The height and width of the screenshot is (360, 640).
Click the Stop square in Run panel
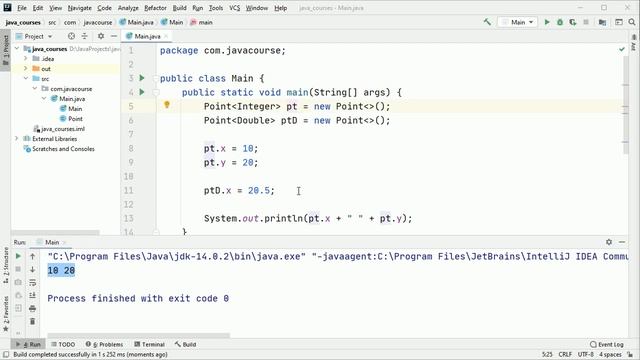(18, 269)
